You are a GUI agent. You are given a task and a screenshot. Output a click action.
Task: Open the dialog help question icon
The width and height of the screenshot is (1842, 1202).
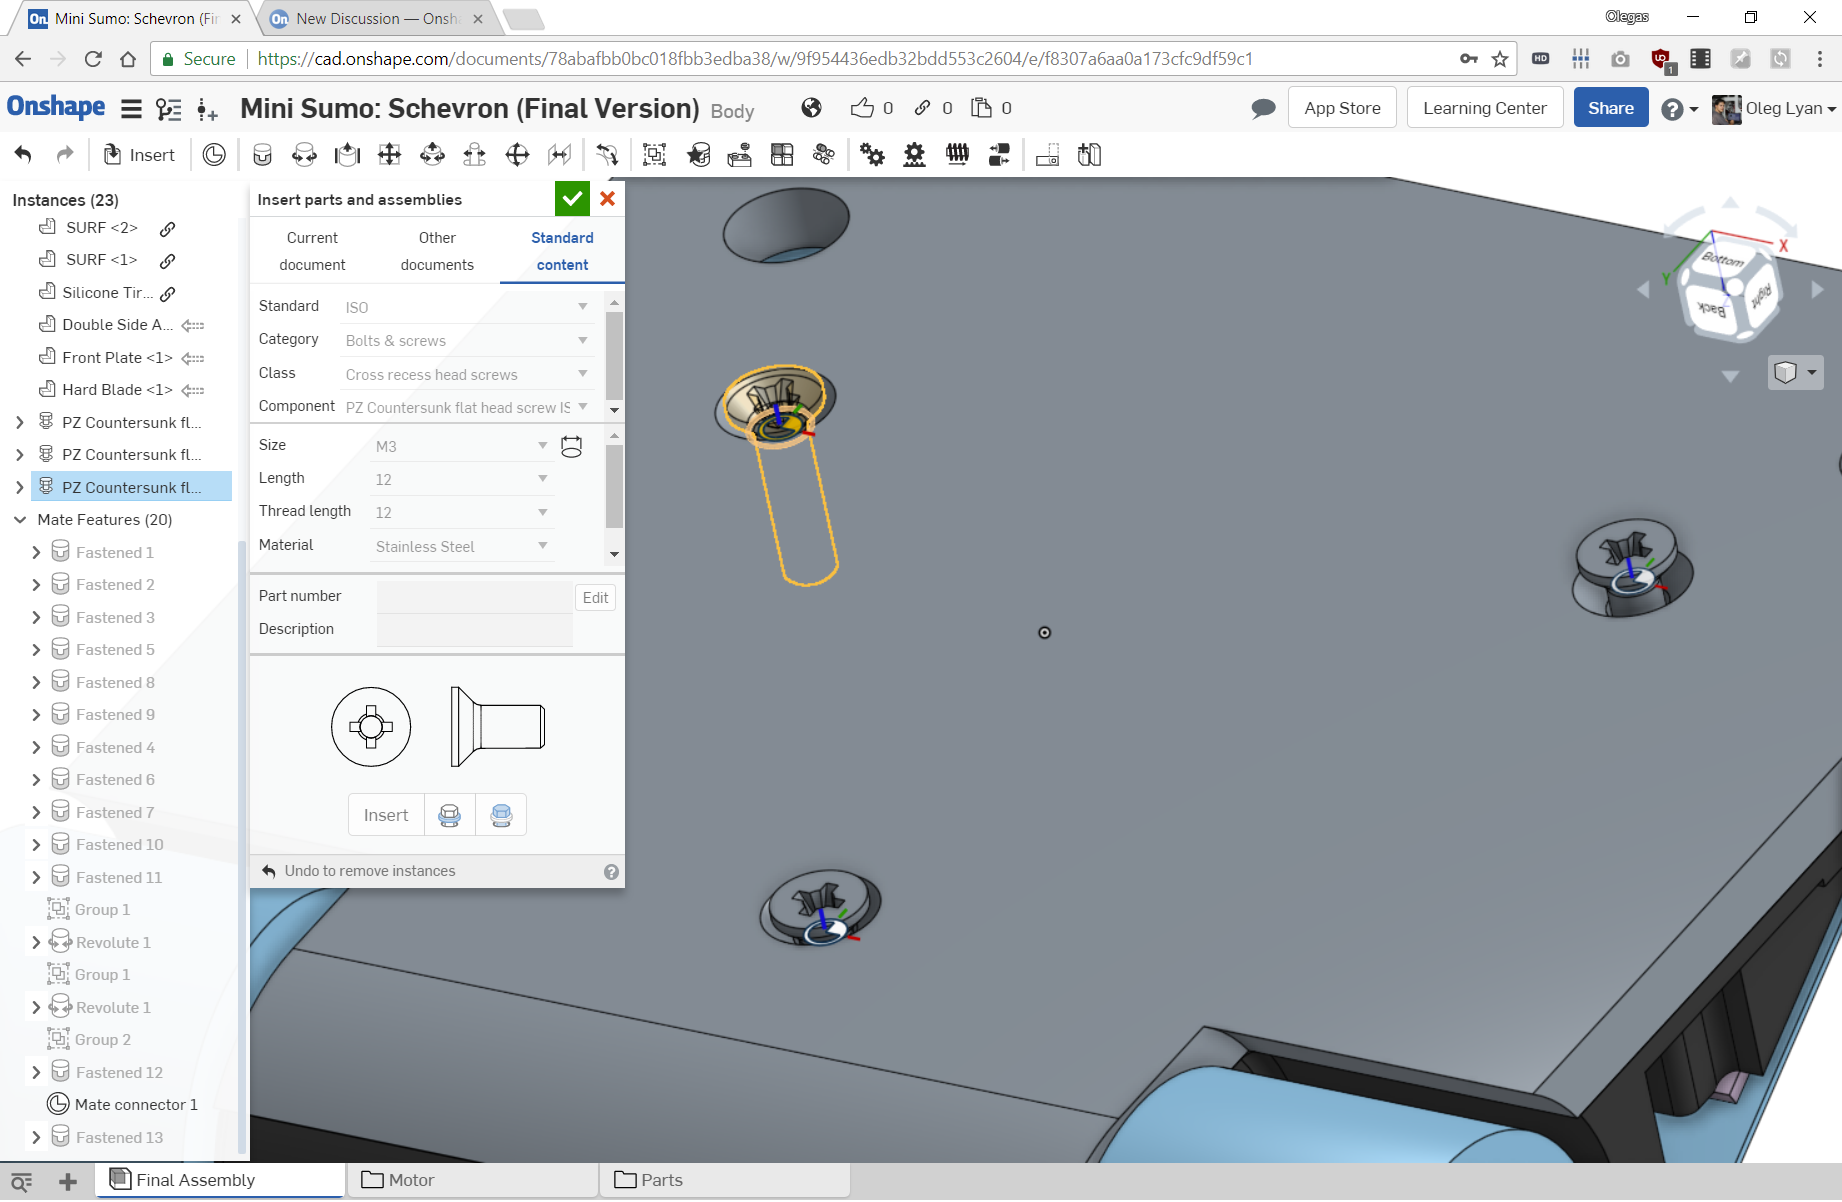point(611,872)
